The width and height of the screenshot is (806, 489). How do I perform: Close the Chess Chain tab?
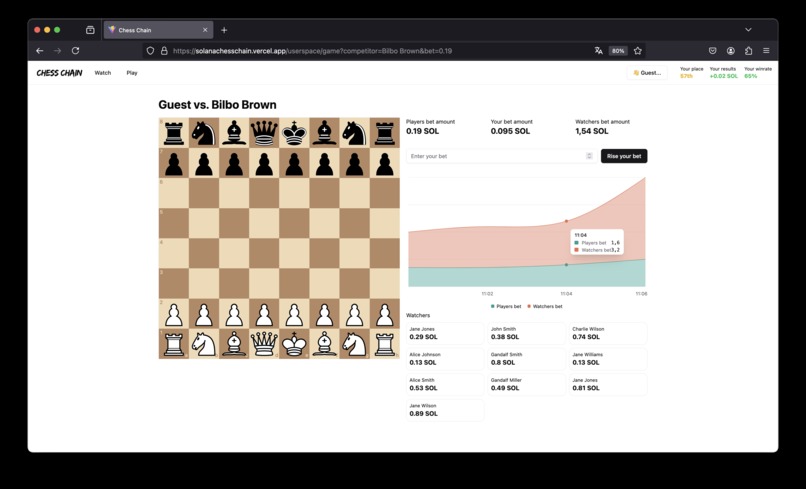click(205, 30)
